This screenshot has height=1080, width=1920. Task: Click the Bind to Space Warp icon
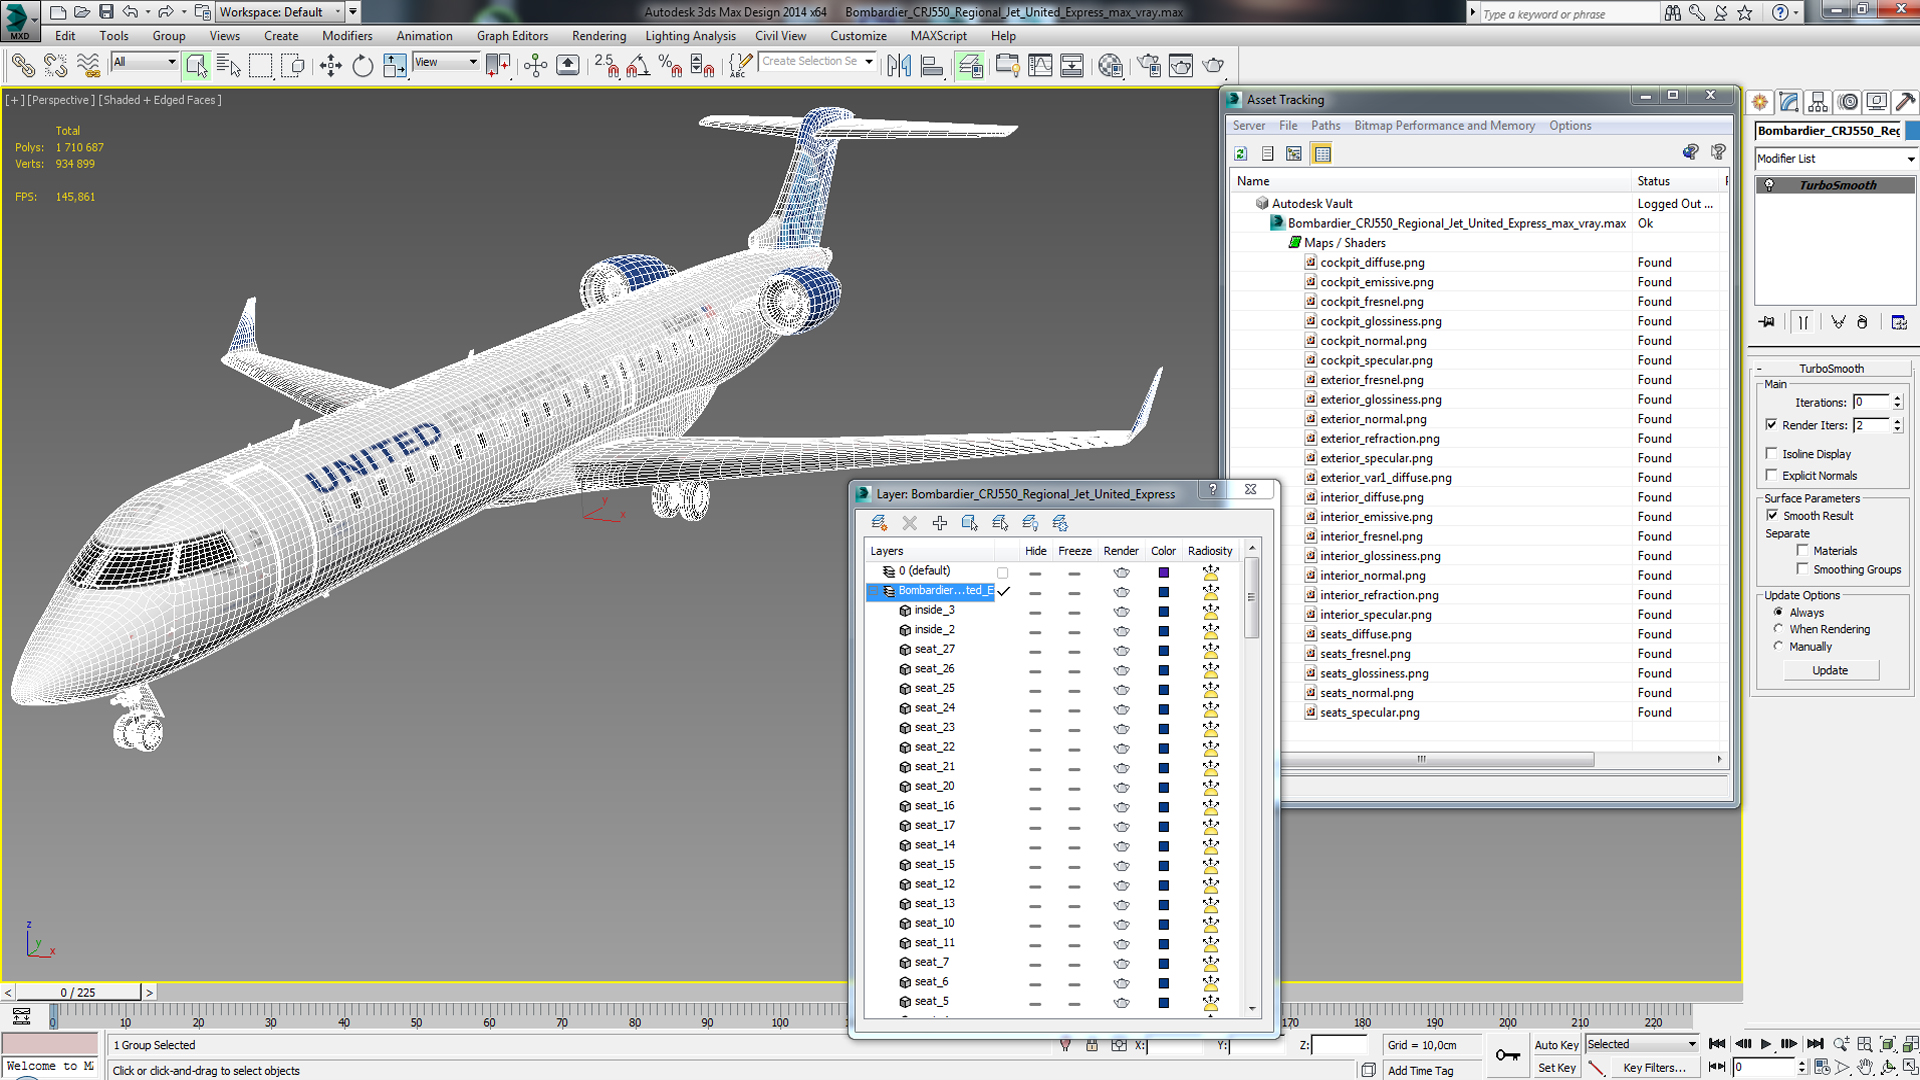coord(88,66)
